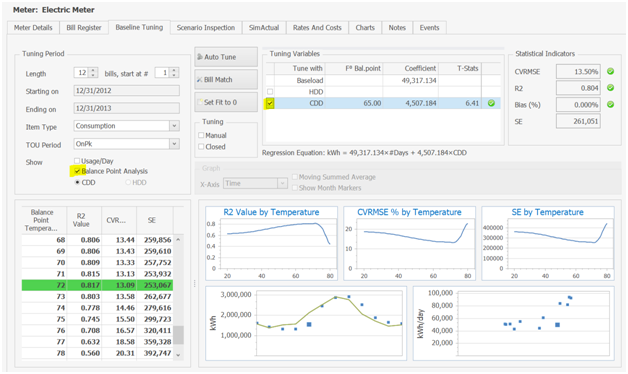The height and width of the screenshot is (374, 628).
Task: Enable the HDD tuning variable checkbox
Action: [270, 92]
